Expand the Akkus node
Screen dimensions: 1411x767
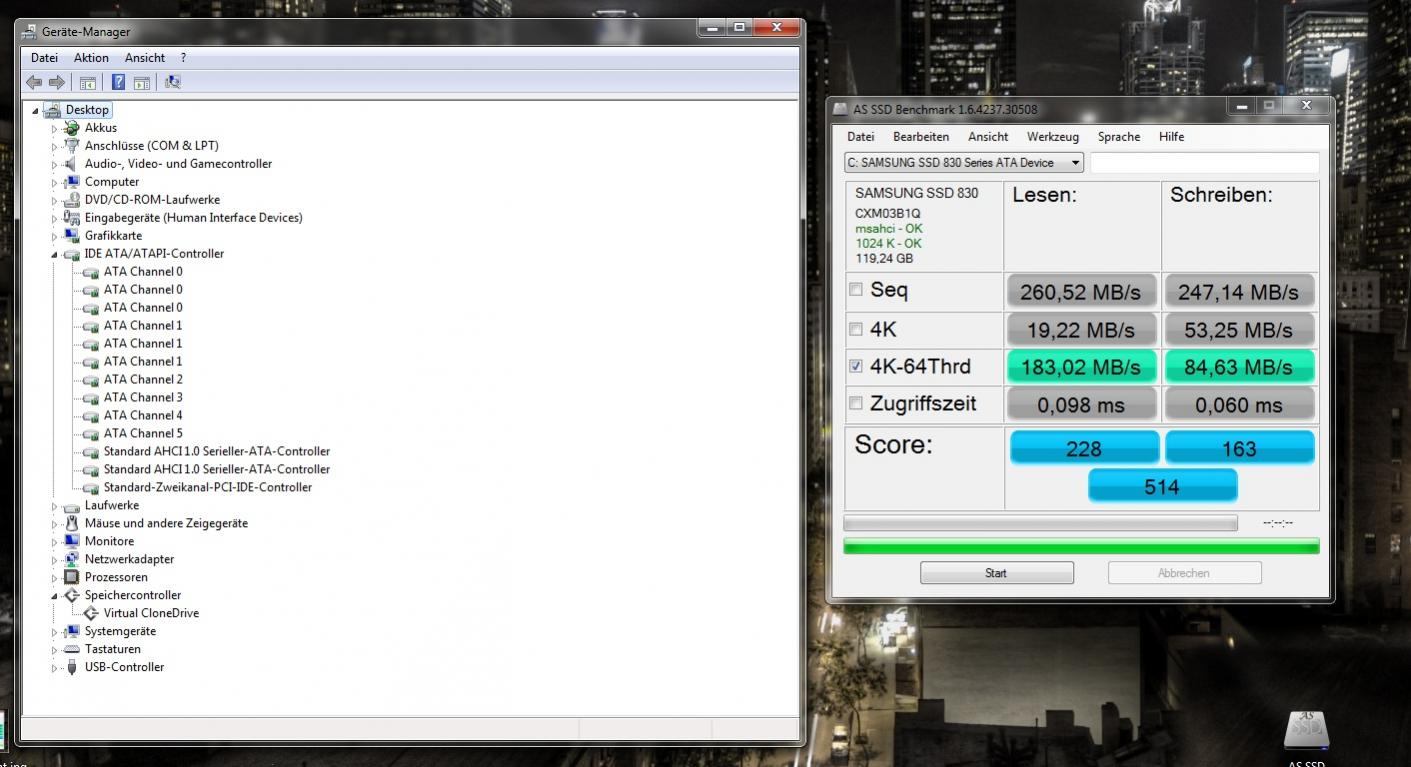[x=56, y=129]
